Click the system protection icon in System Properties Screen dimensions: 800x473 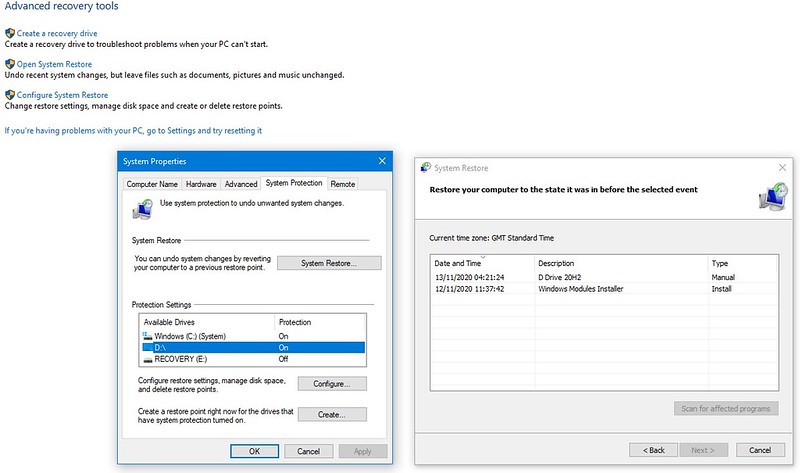(143, 209)
